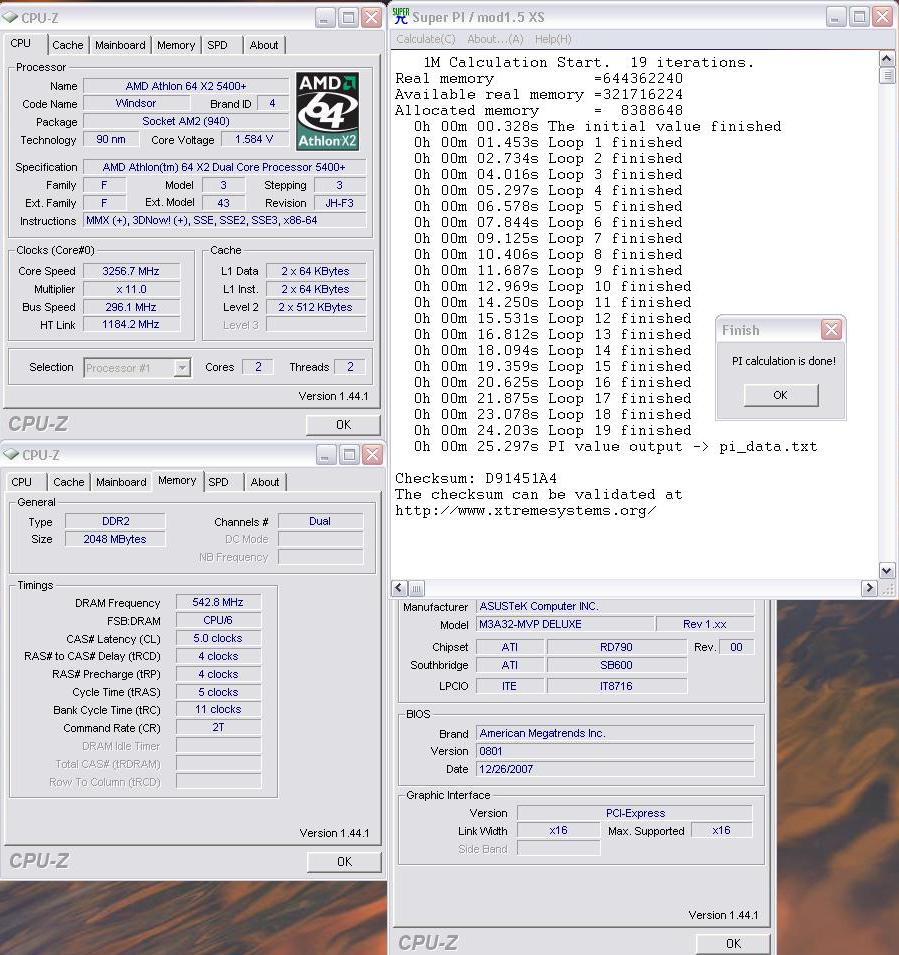Click Super PI vertical scrollbar up arrow
Image resolution: width=899 pixels, height=955 pixels.
887,59
